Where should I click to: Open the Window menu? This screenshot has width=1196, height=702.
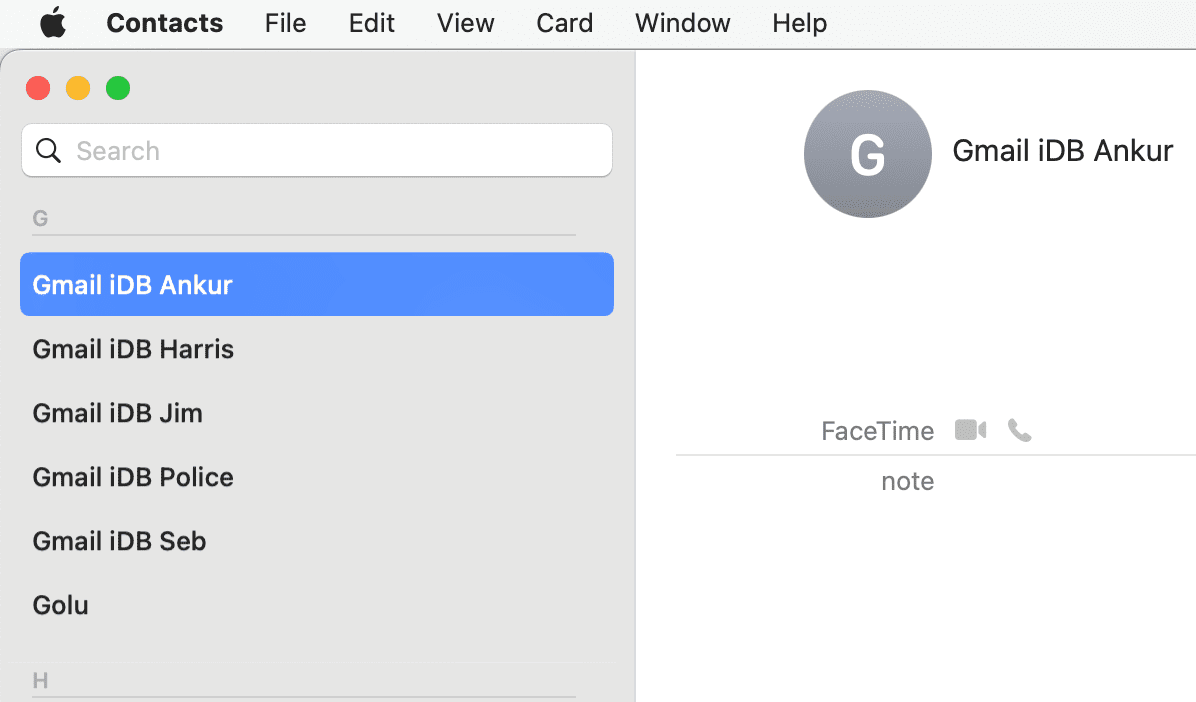coord(683,23)
